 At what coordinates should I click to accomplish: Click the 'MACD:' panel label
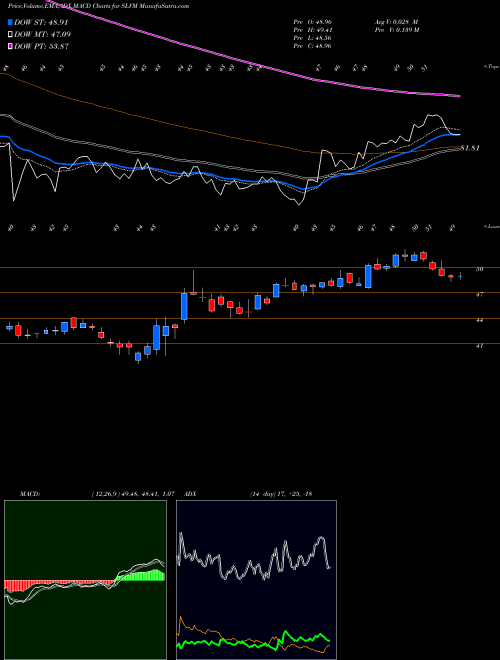point(30,494)
